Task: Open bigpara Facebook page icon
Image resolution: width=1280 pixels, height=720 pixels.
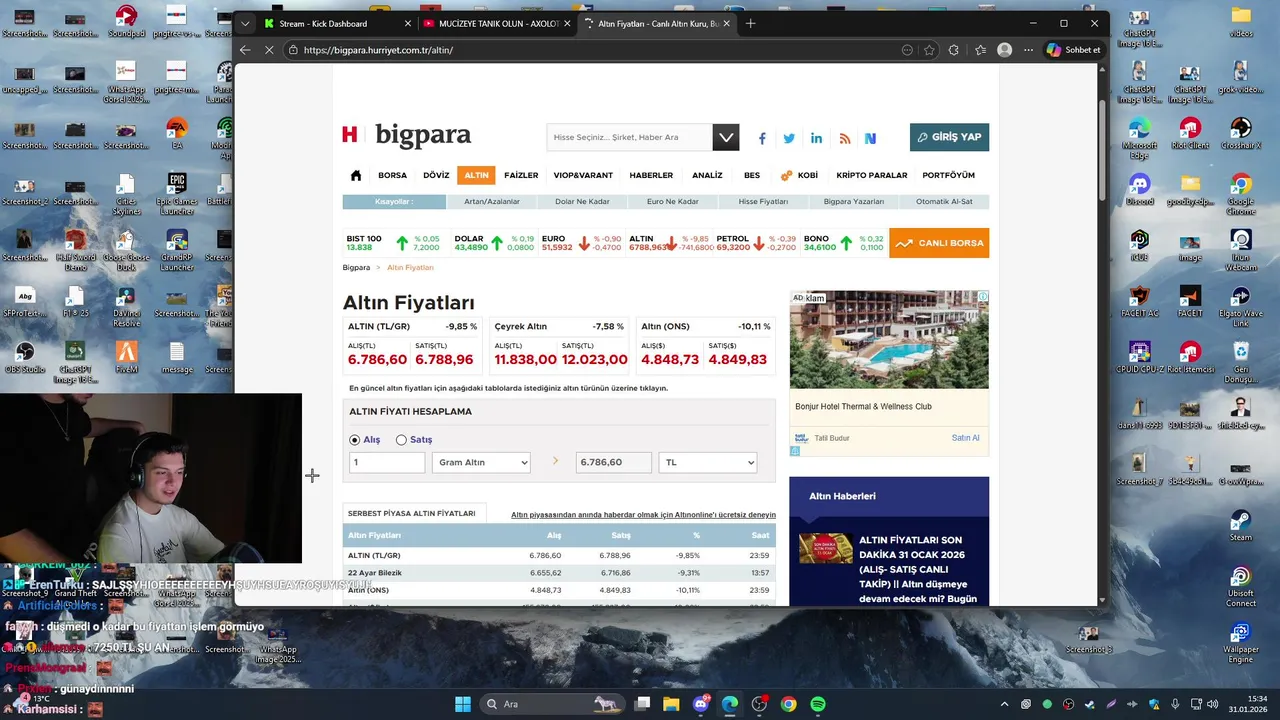Action: (762, 138)
